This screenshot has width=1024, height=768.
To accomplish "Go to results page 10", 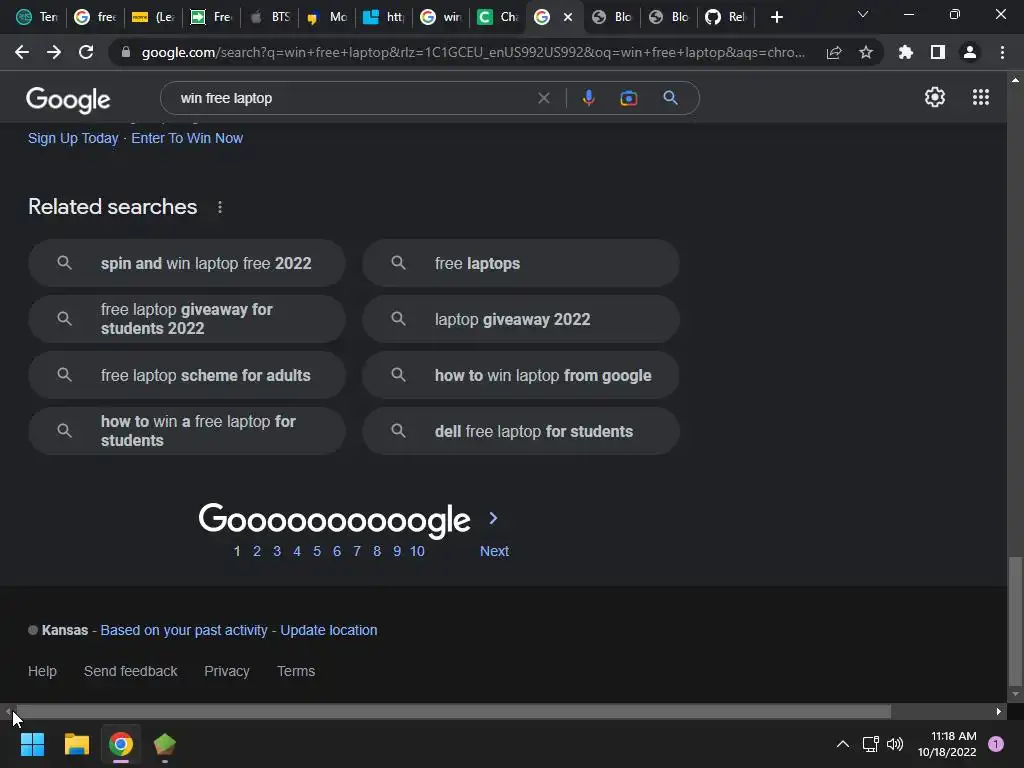I will point(417,551).
